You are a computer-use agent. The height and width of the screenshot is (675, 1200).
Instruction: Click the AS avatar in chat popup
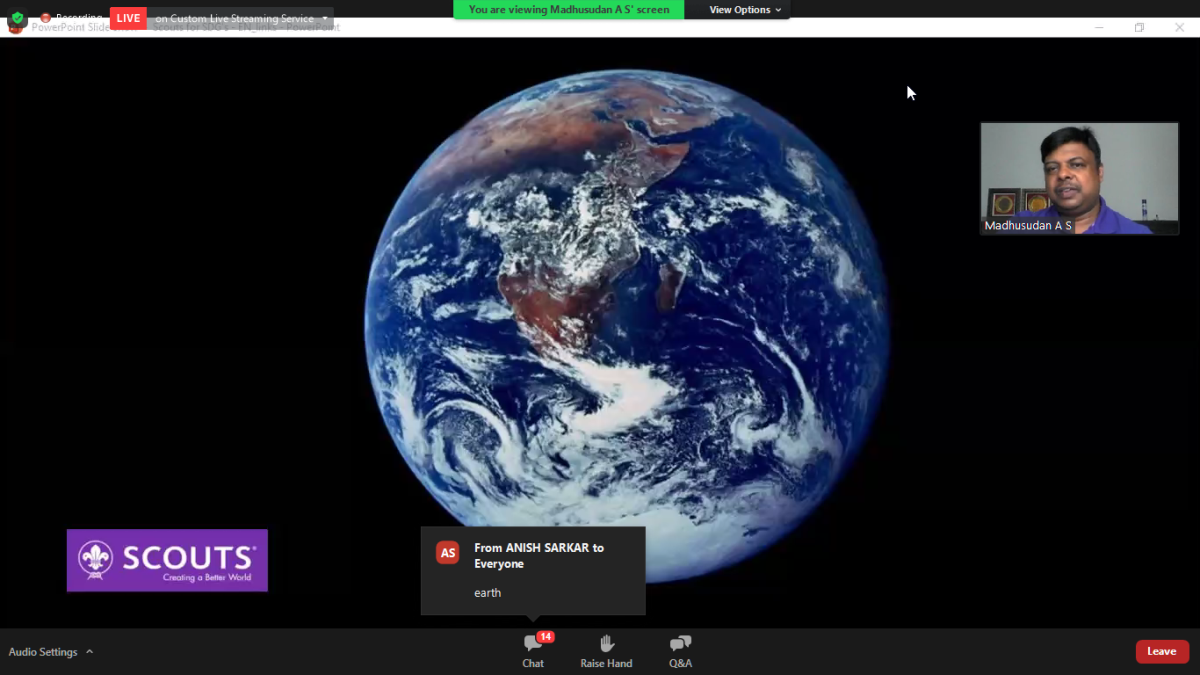448,553
